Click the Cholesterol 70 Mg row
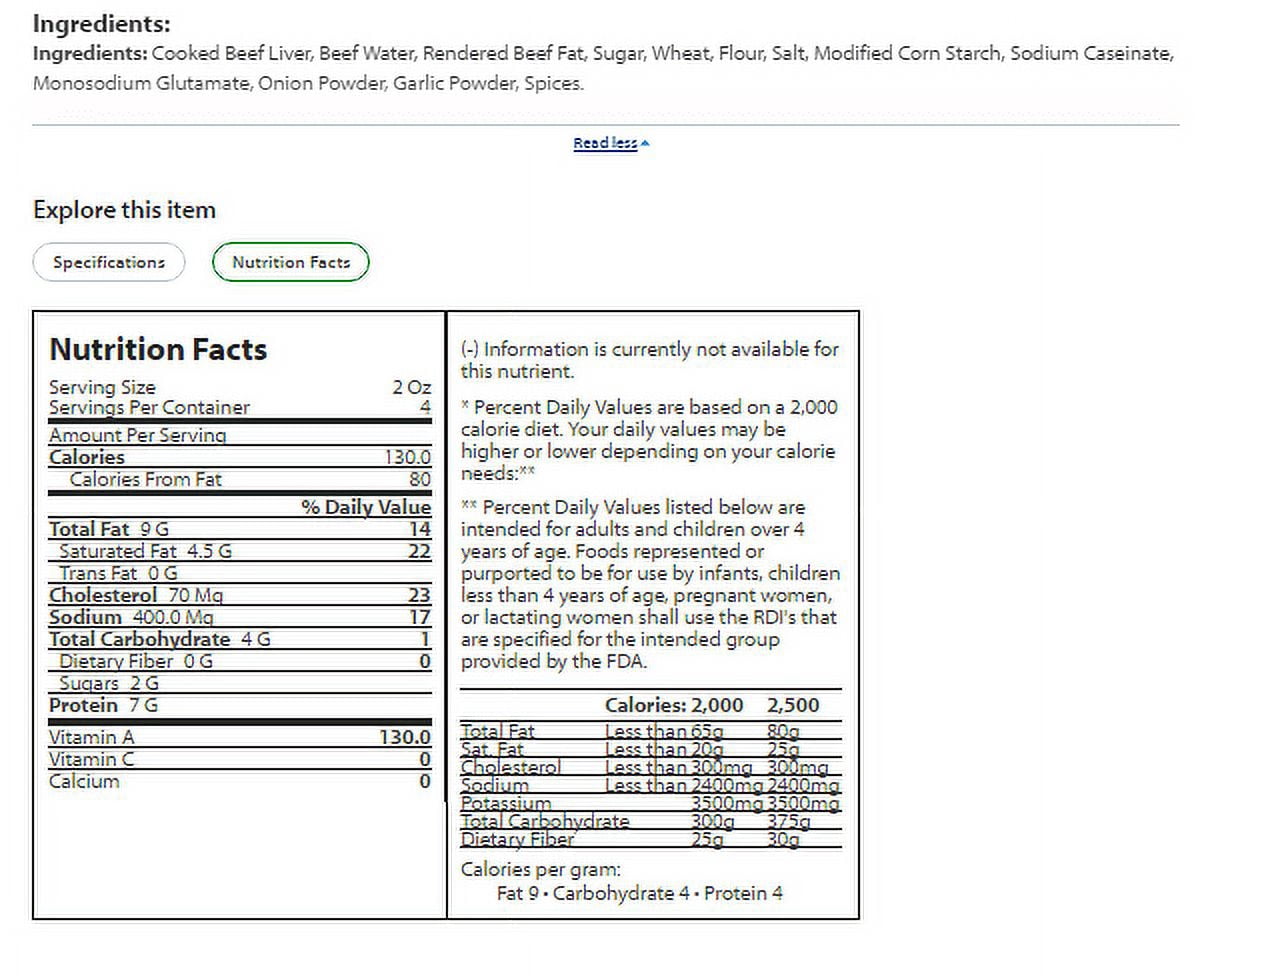This screenshot has height=976, width=1286. tap(240, 595)
